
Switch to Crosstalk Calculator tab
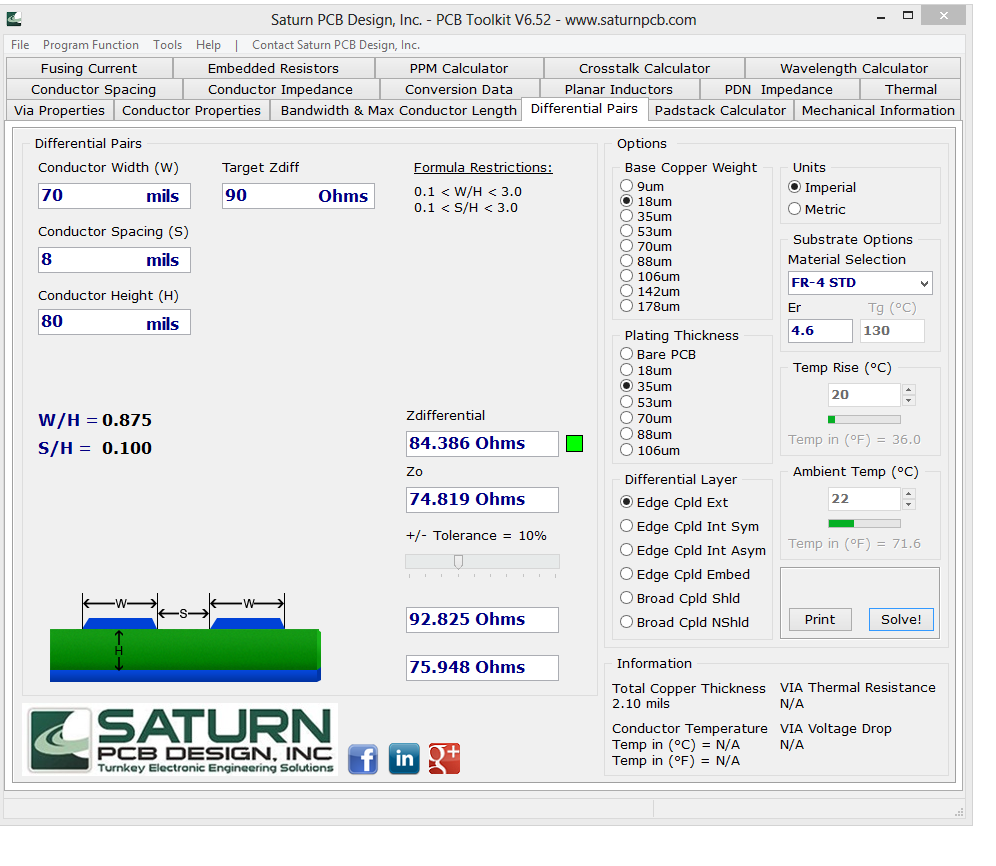644,69
